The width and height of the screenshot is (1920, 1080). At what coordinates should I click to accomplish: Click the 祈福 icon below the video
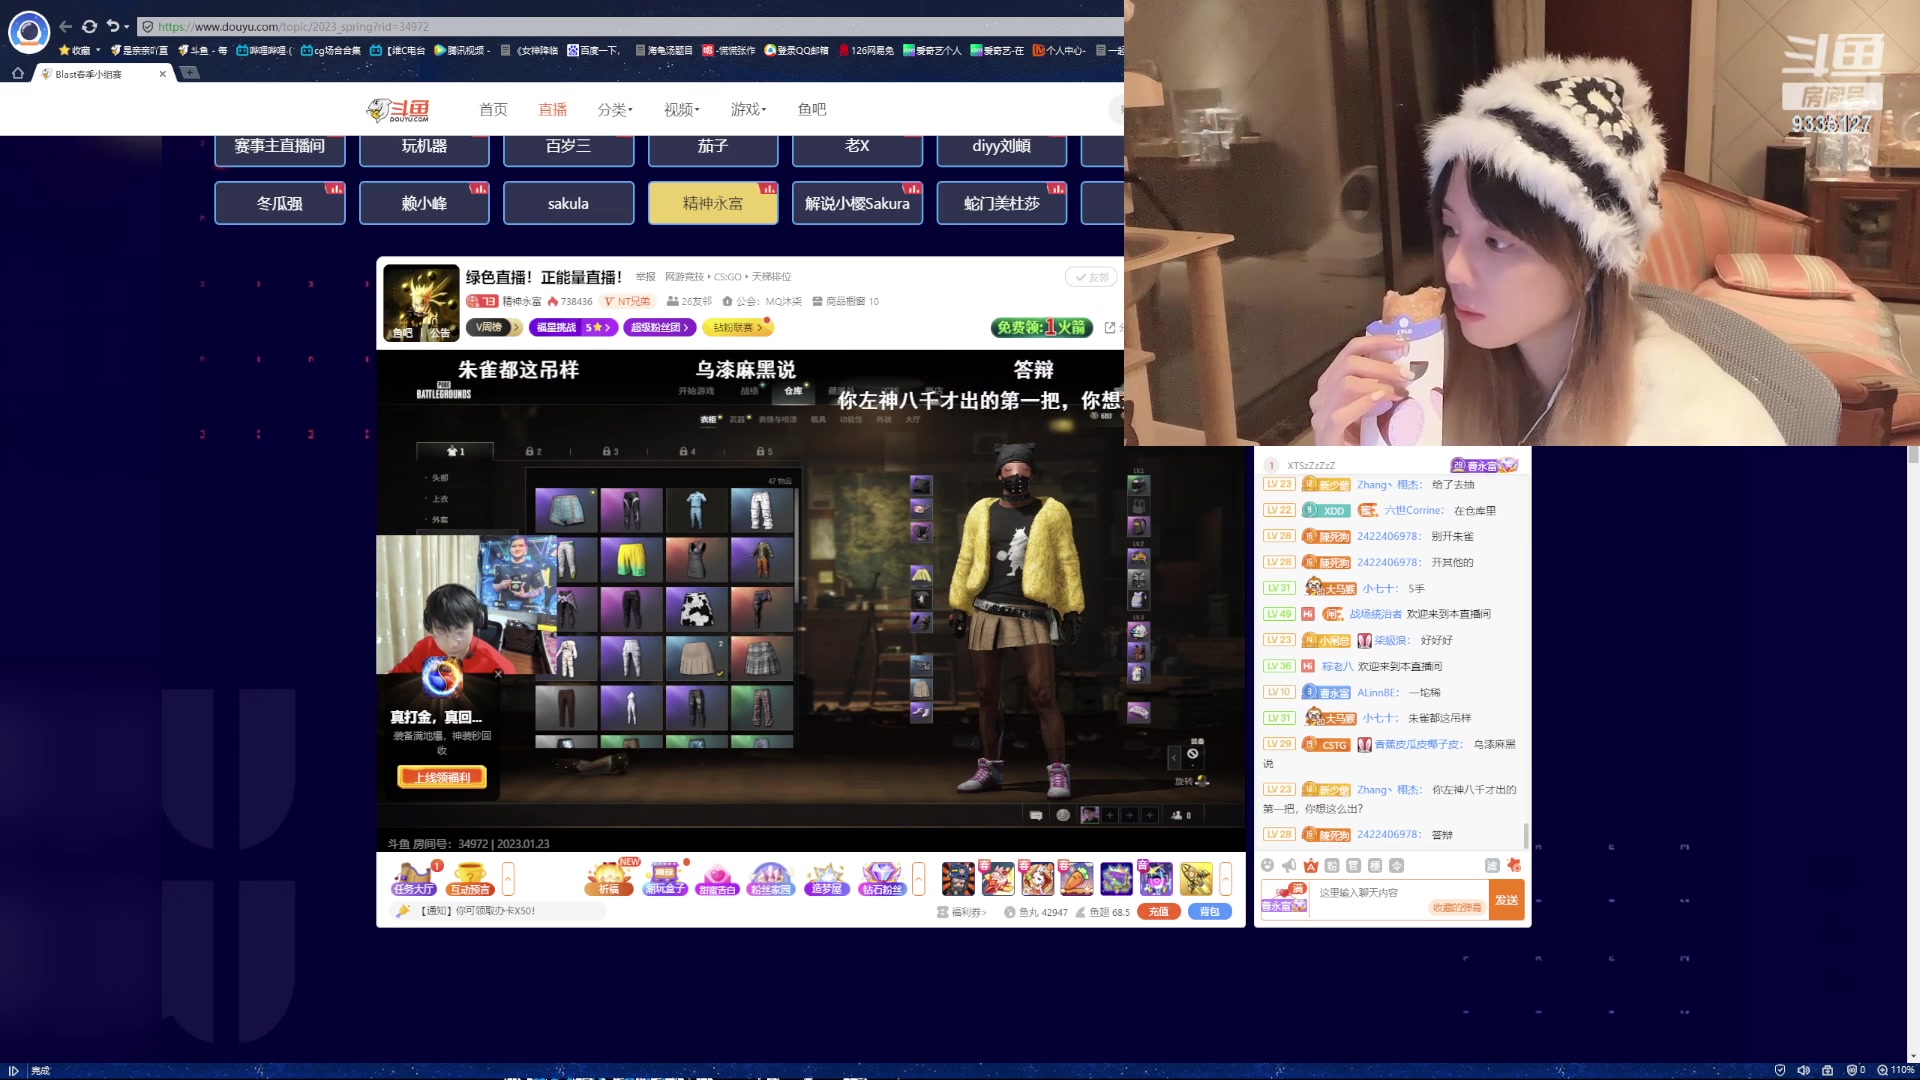(609, 878)
